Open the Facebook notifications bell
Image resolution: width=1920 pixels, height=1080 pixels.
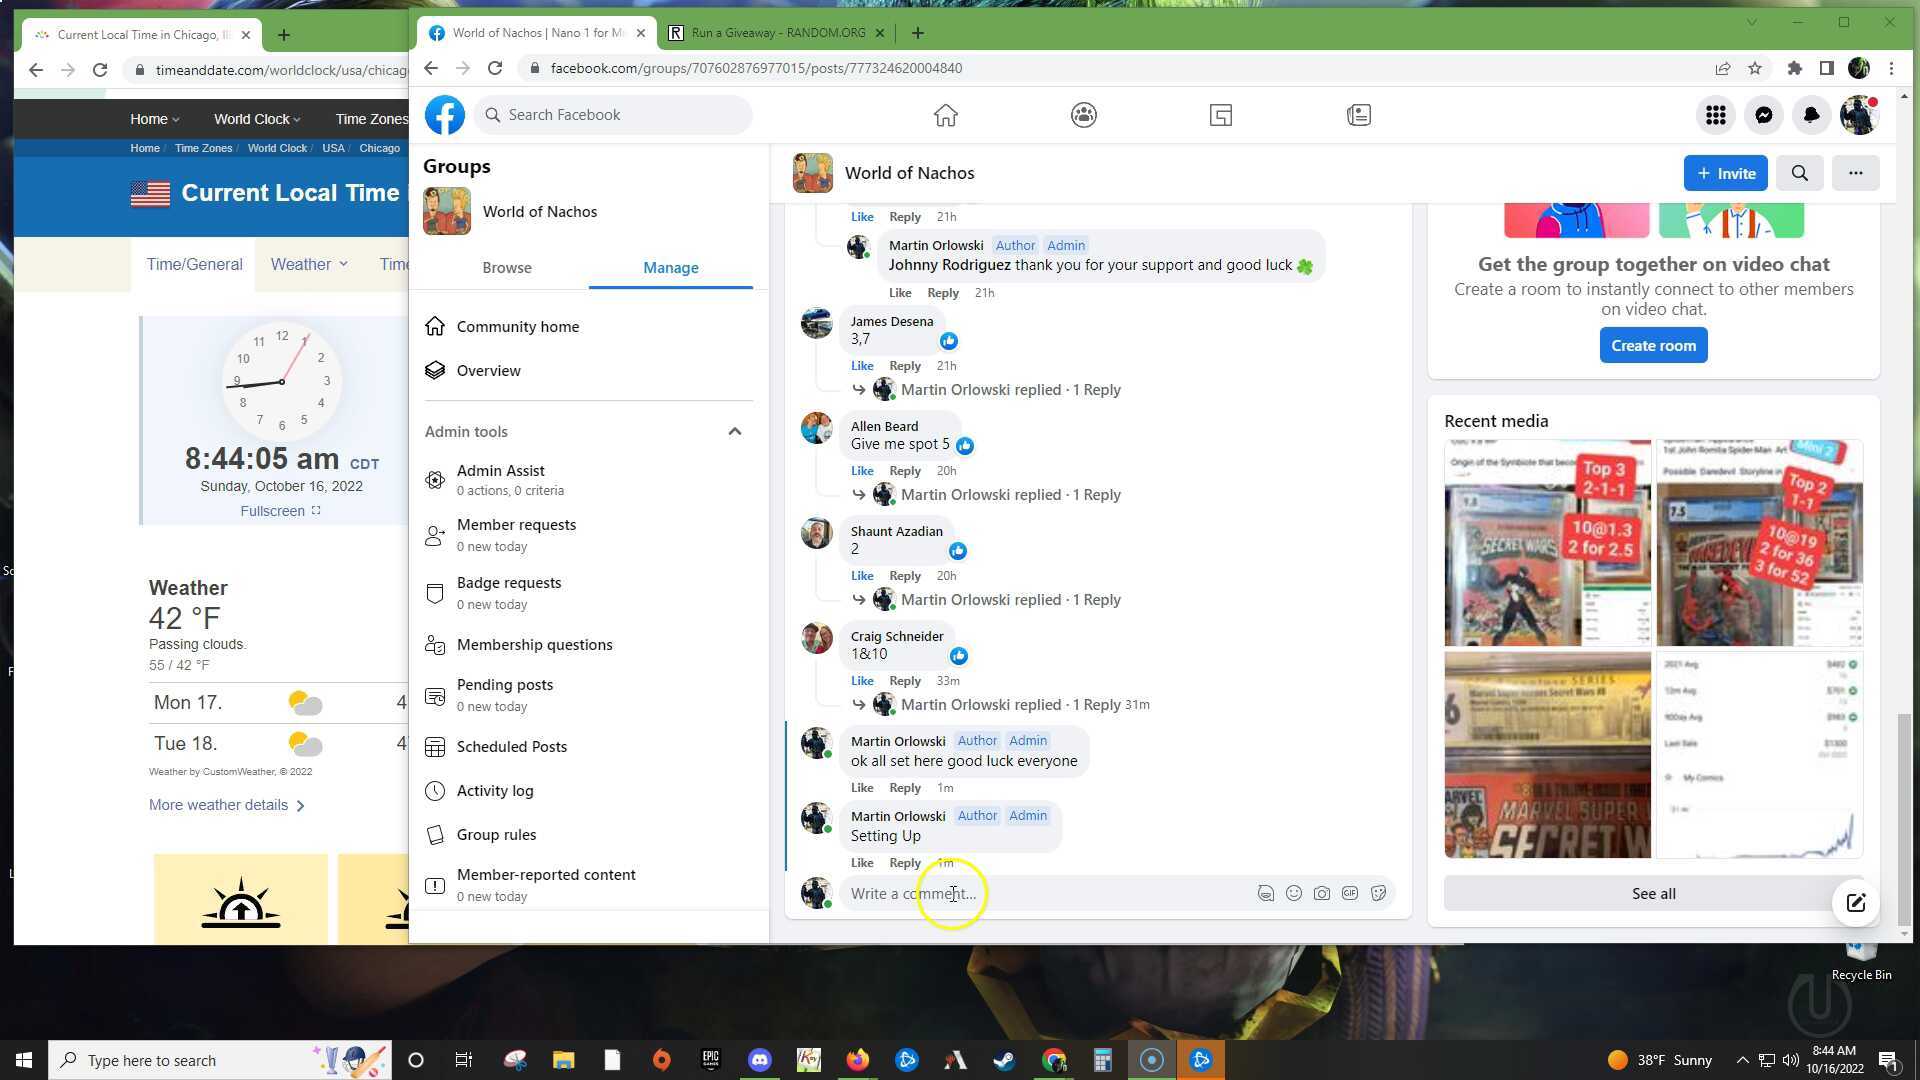(1811, 115)
